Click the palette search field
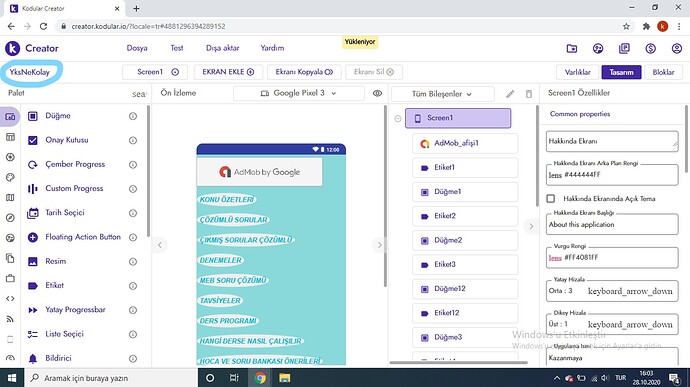690x387 pixels. coord(138,94)
